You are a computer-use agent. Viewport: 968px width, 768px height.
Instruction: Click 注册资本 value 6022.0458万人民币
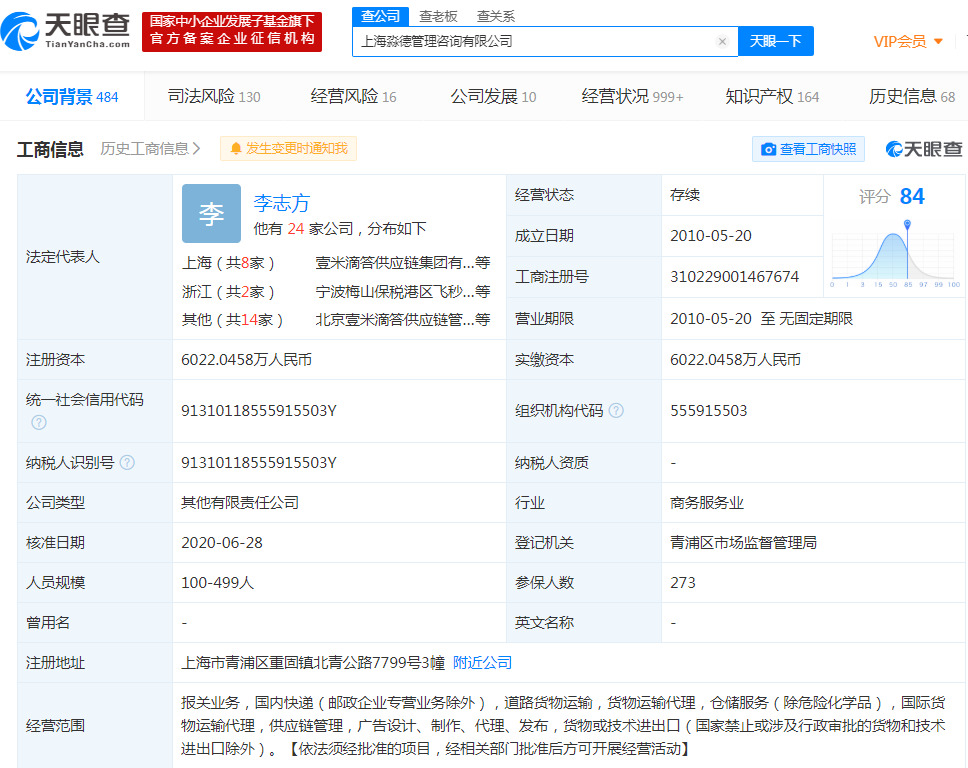tap(246, 360)
